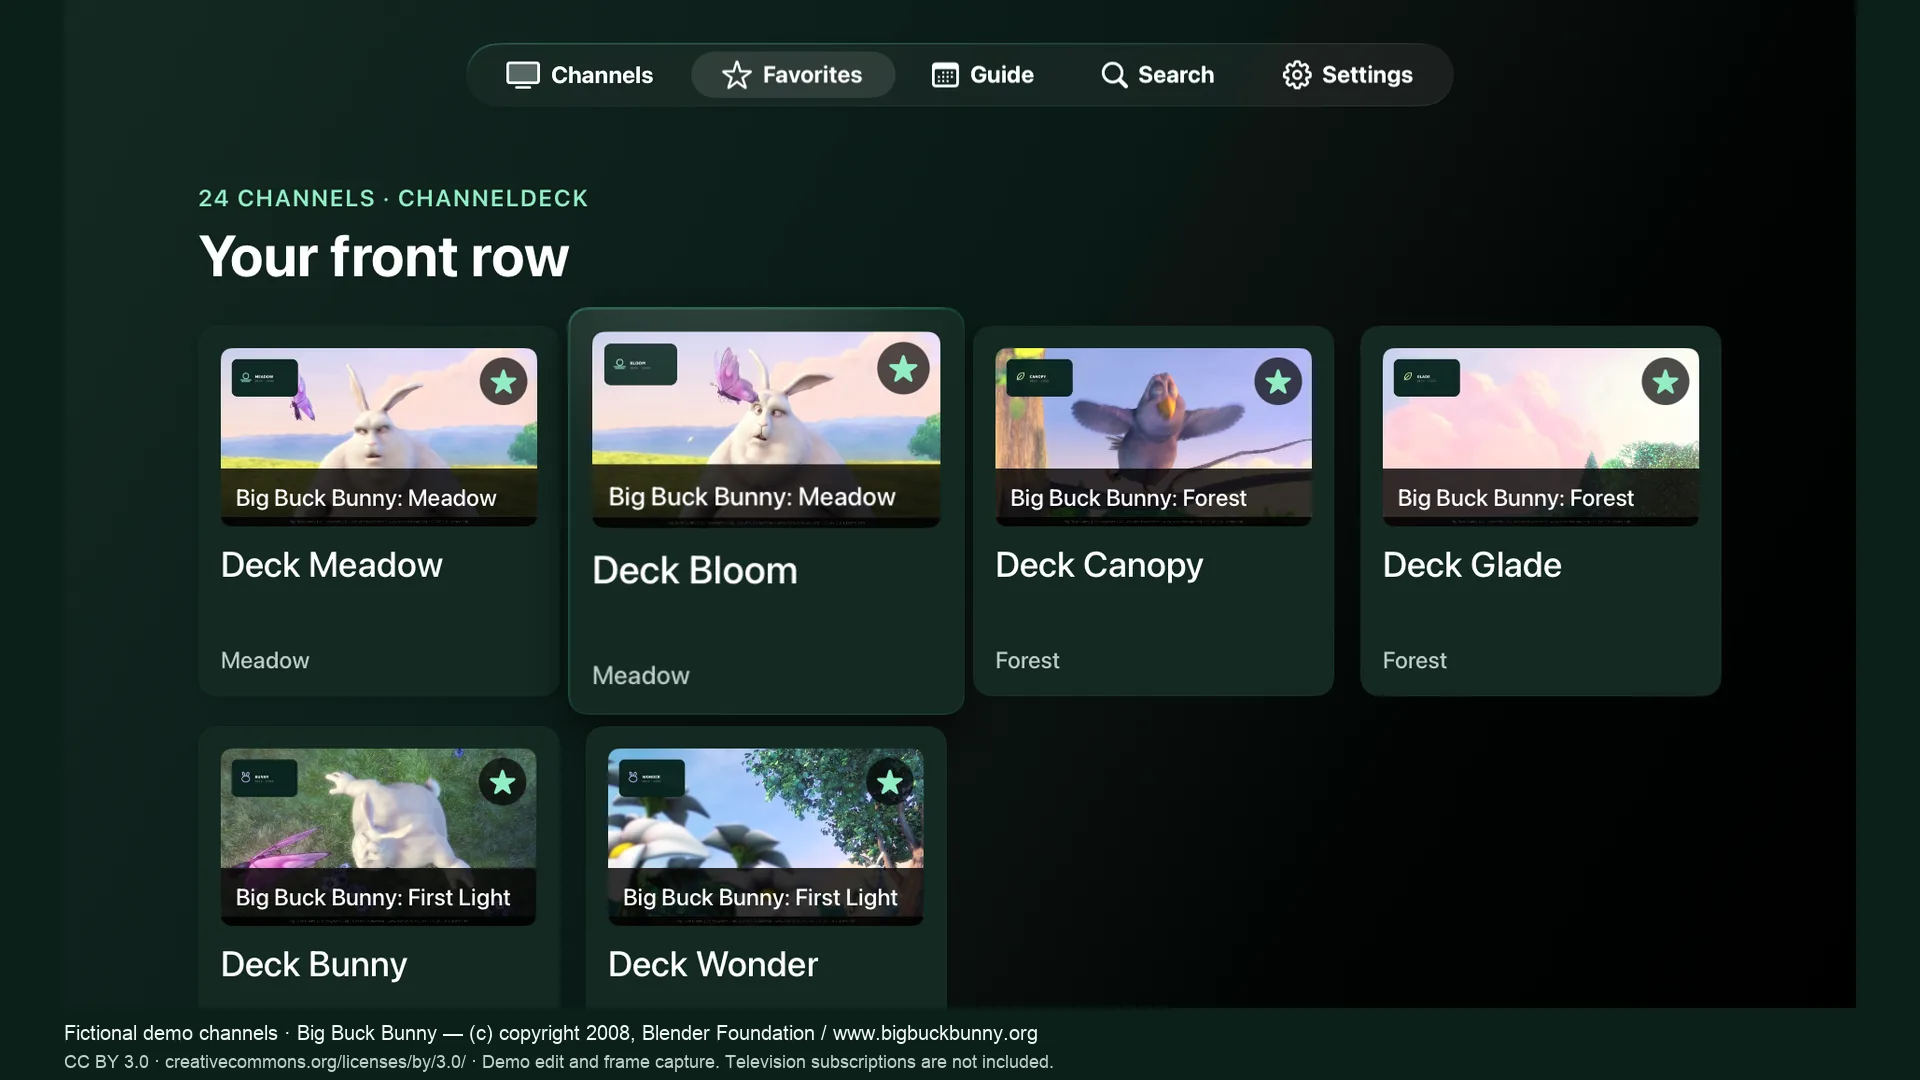Unfavorite Deck Meadow with its star
The image size is (1920, 1080).
503,381
